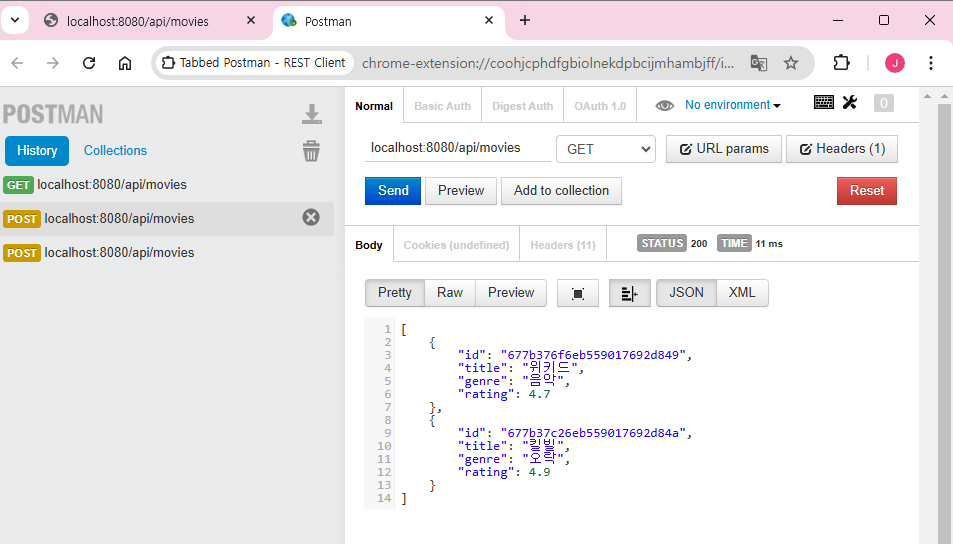Click the rating value 4.7
This screenshot has width=953, height=544.
tap(539, 394)
